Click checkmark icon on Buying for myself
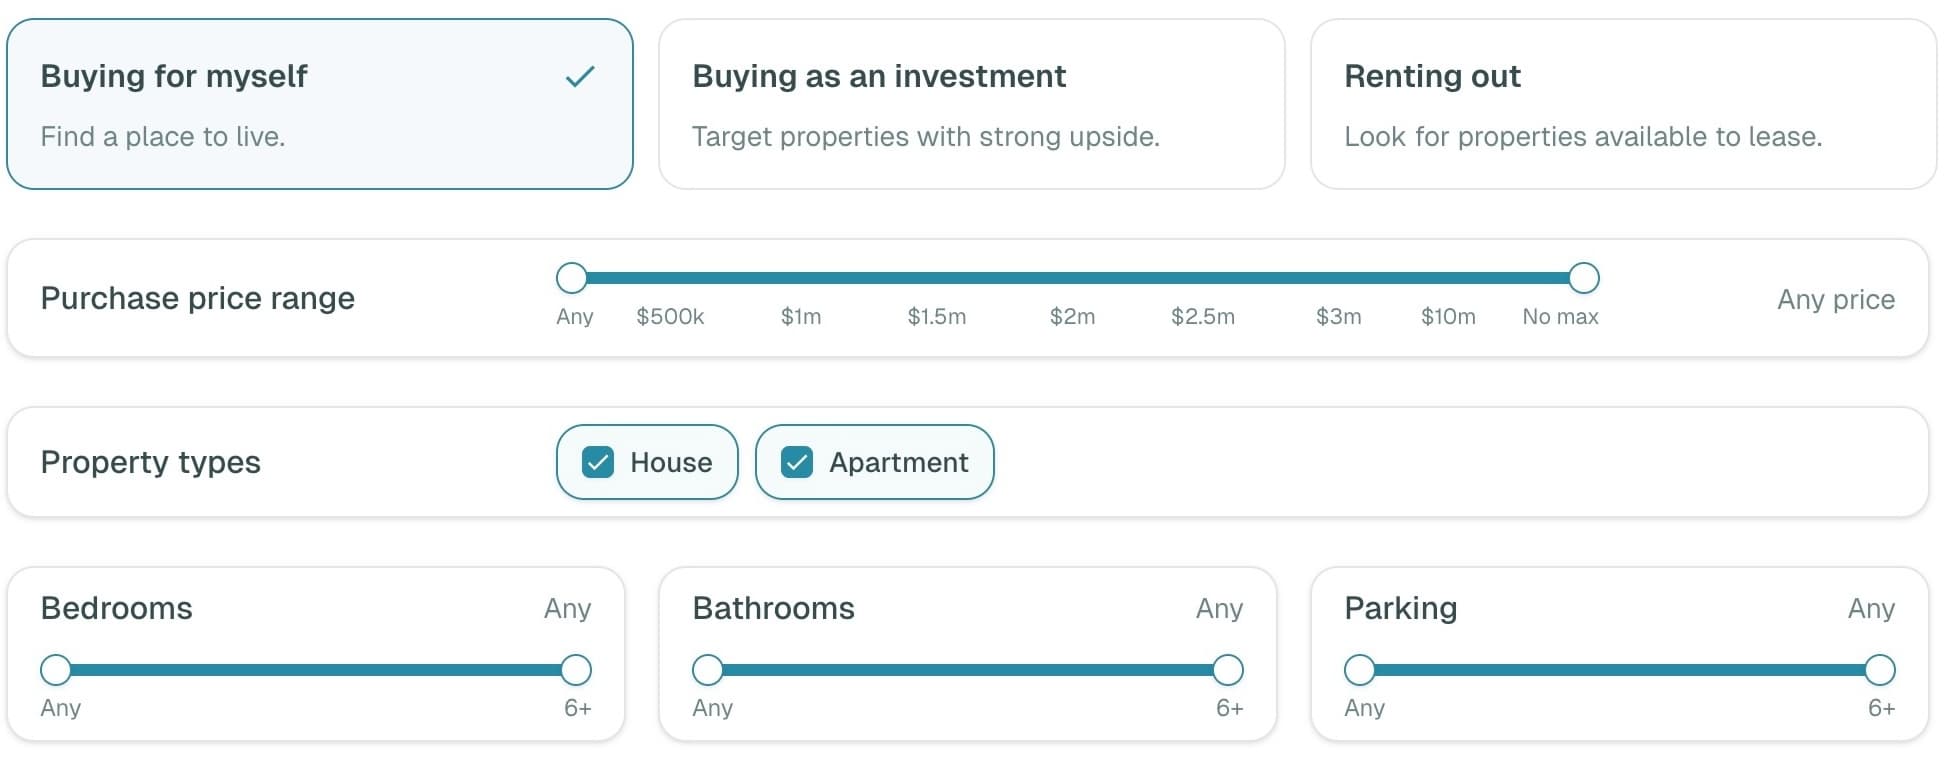The width and height of the screenshot is (1949, 760). [x=580, y=77]
